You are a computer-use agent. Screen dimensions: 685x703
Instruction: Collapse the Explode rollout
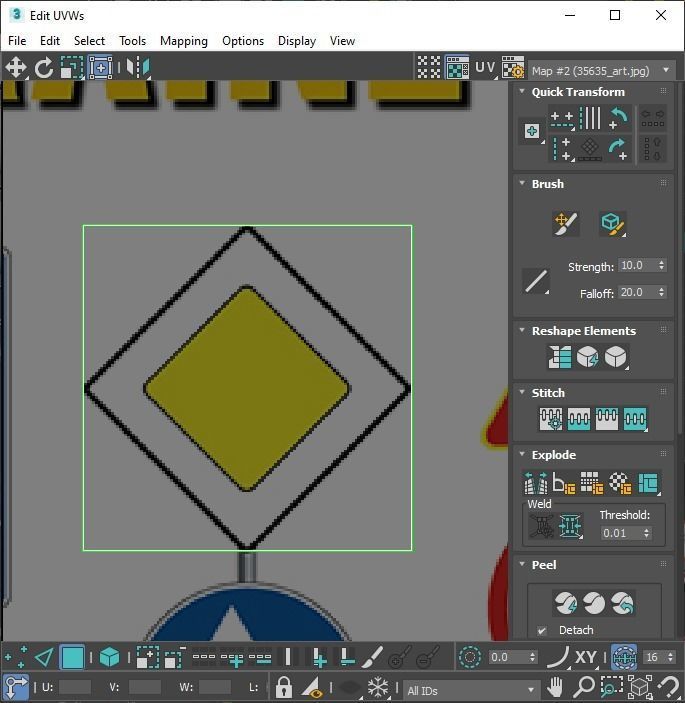(x=522, y=454)
